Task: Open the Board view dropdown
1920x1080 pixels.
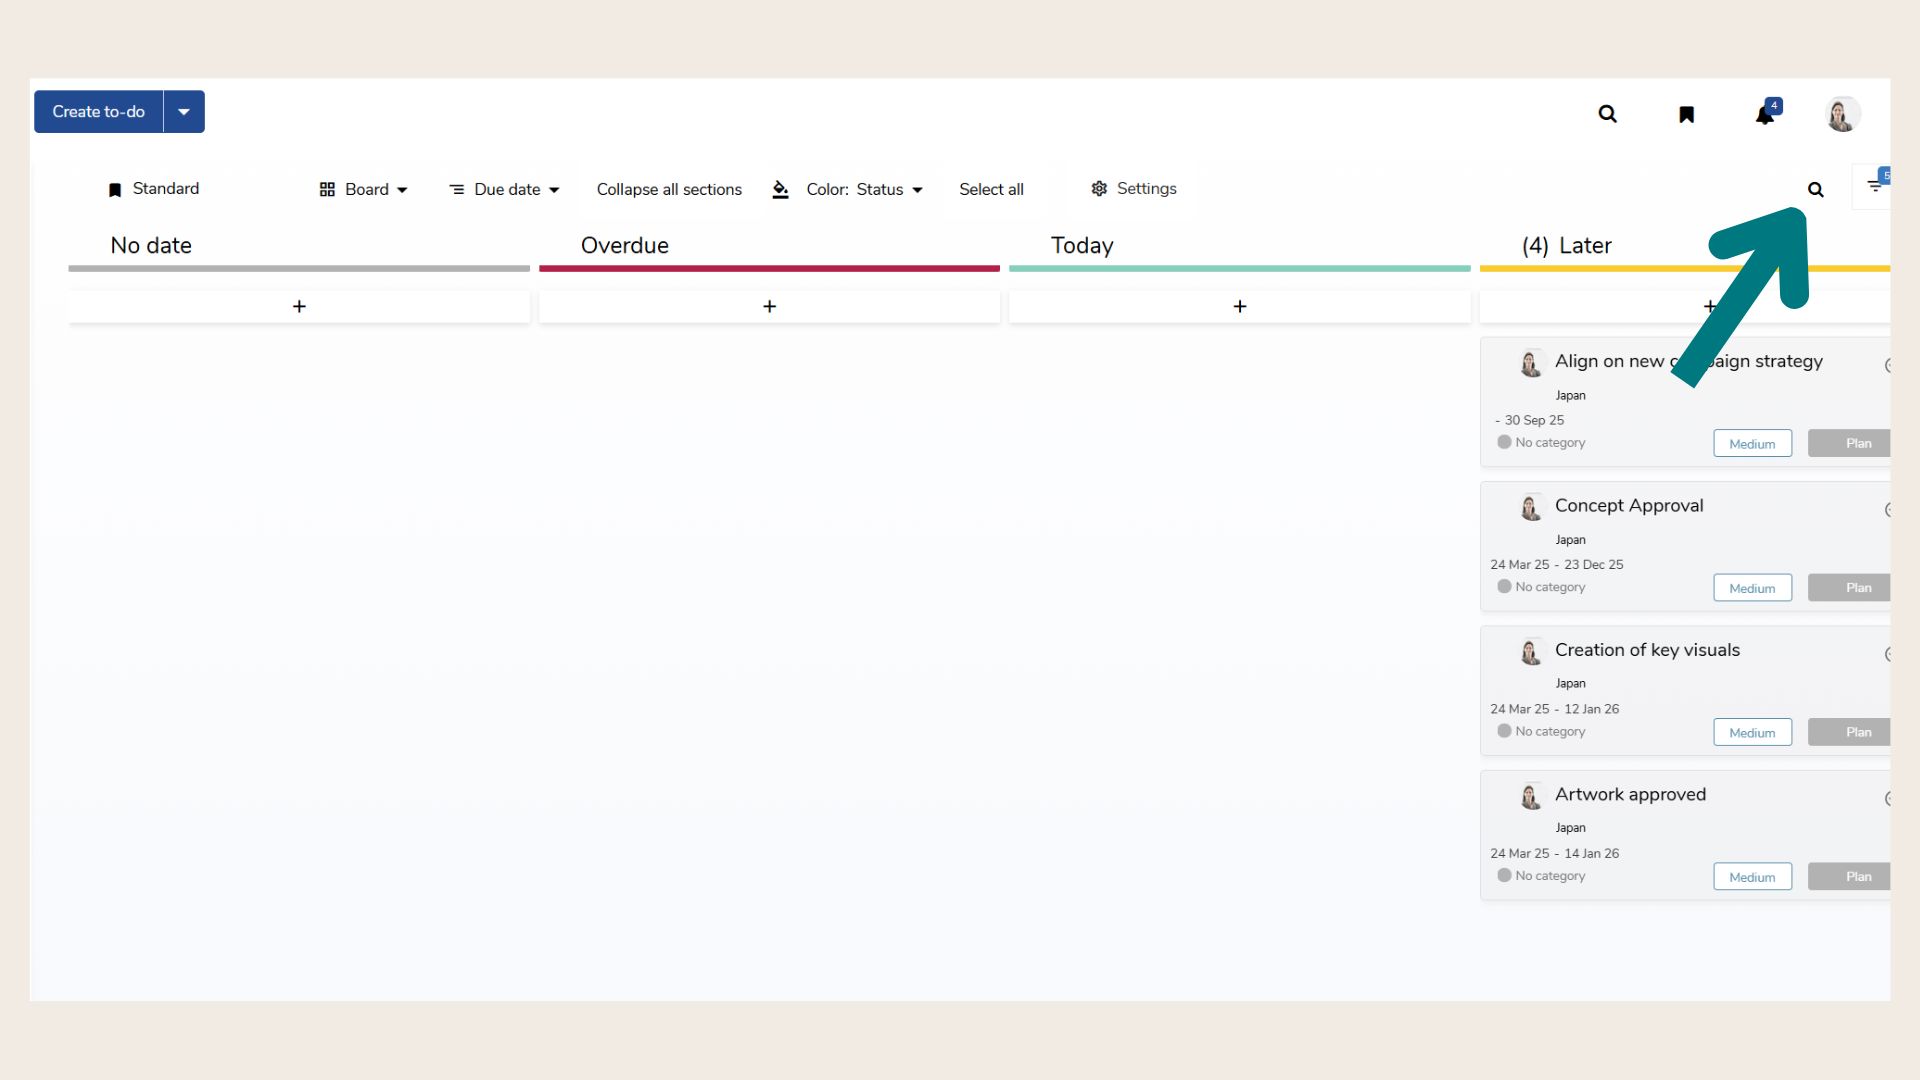Action: coord(364,189)
